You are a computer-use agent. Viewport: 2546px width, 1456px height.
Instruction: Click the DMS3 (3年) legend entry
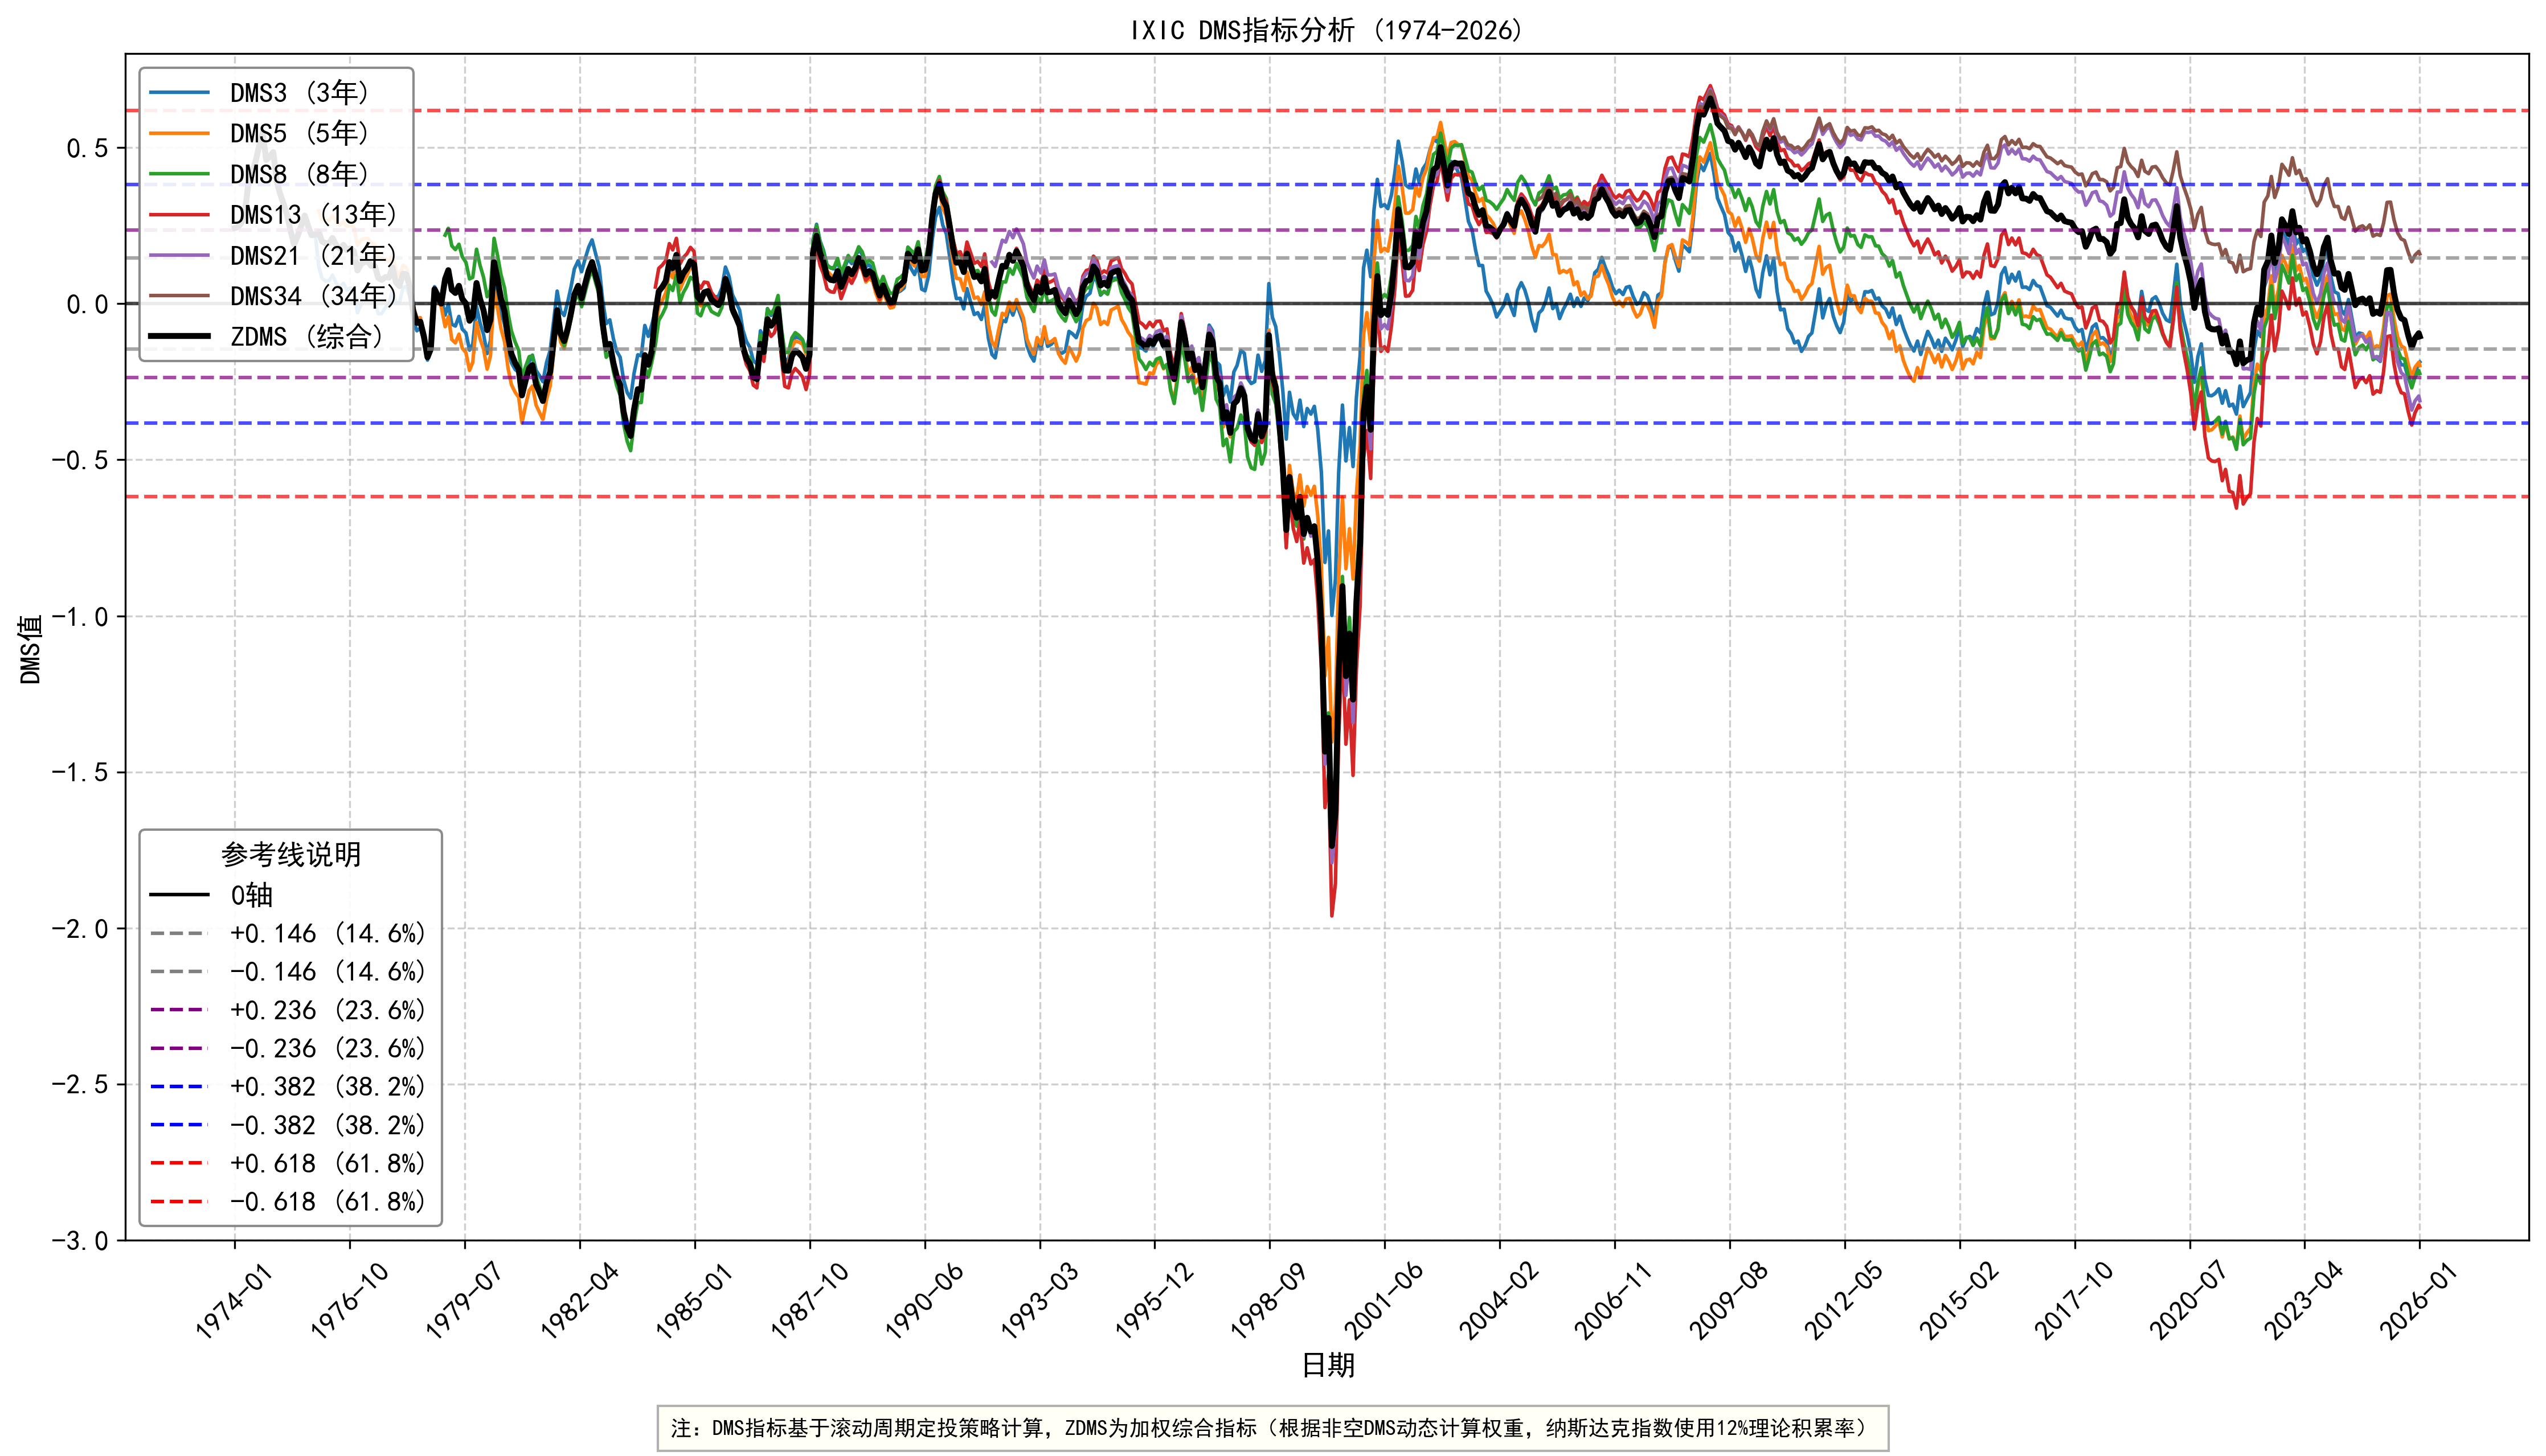pyautogui.click(x=300, y=93)
